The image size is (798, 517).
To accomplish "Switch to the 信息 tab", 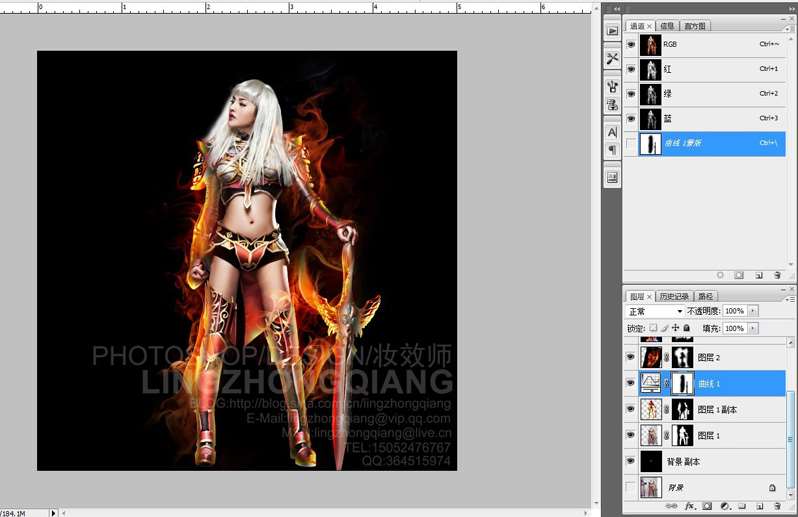I will pos(667,26).
